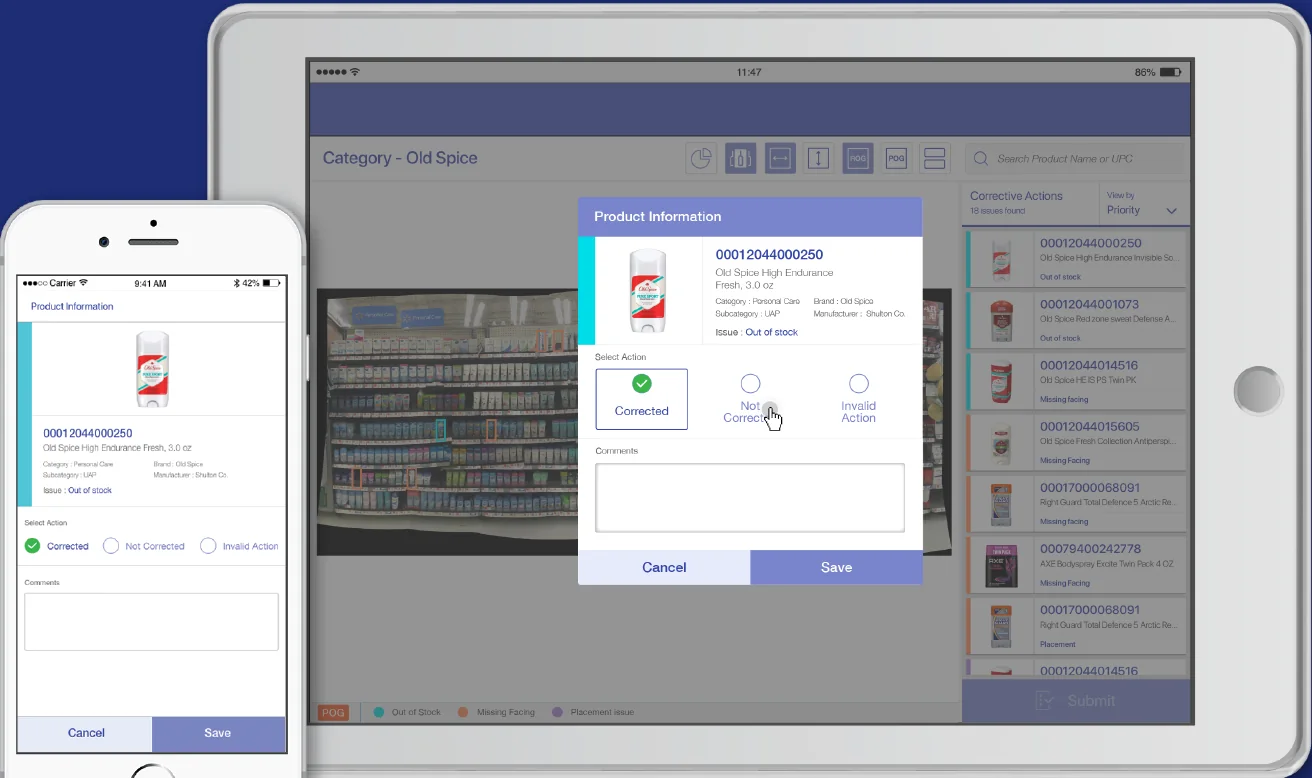Select Corrected option in tablet dialog
This screenshot has height=778, width=1312.
point(641,399)
